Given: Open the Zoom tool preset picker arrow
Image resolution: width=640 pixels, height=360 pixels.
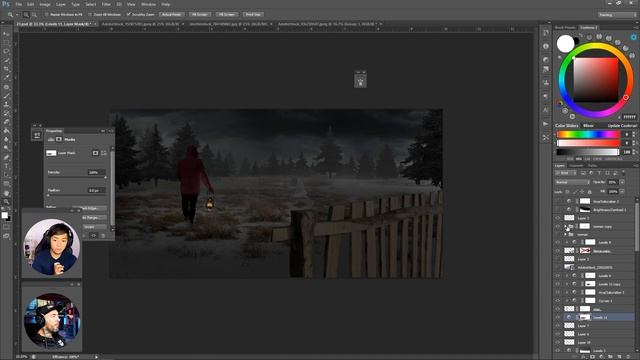Looking at the screenshot, I should coord(17,15).
